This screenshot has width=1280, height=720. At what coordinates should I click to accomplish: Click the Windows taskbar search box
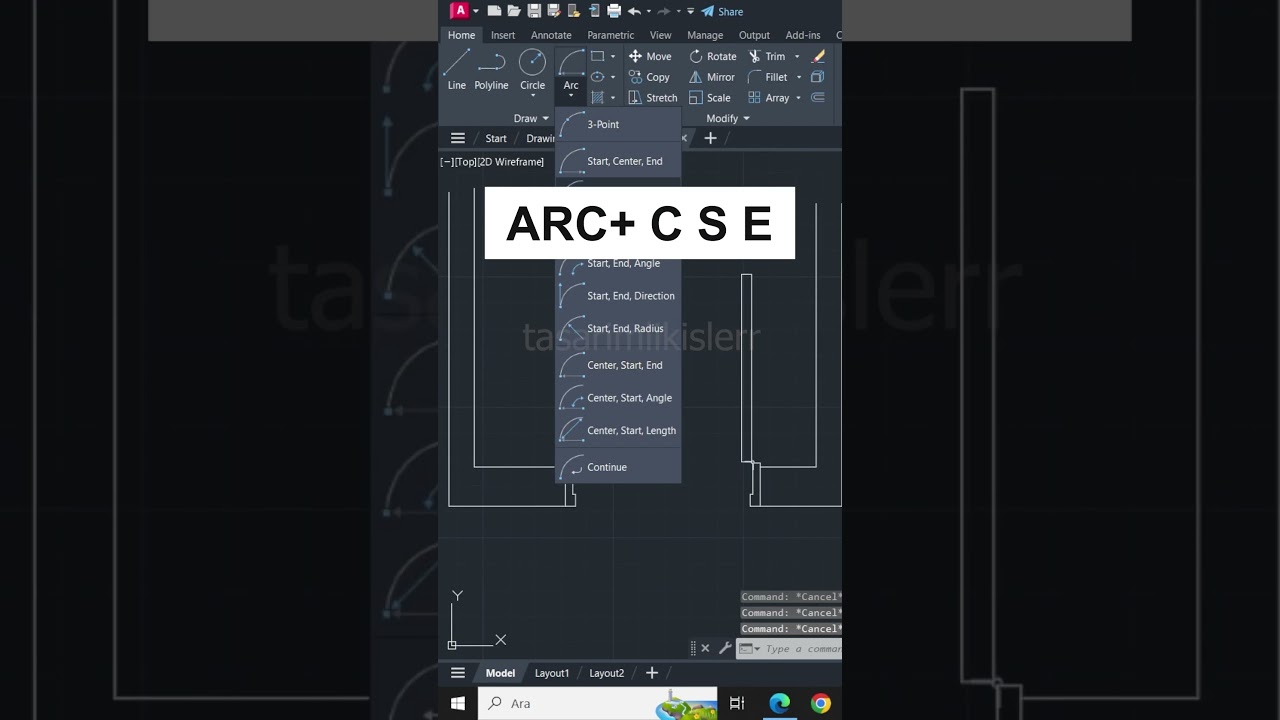tap(598, 703)
